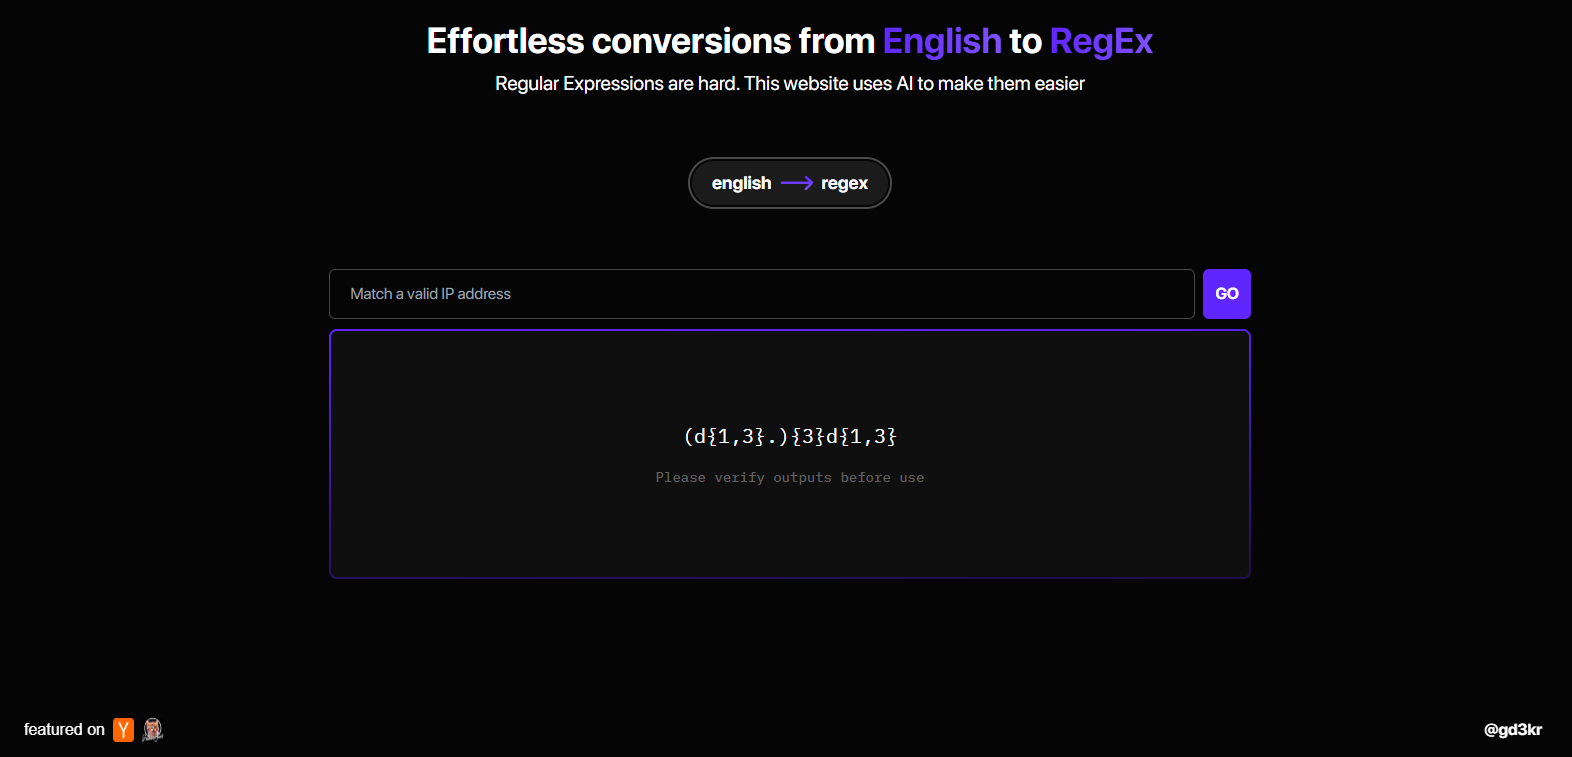Click the 'Regular Expressions are hard' subtitle
This screenshot has width=1572, height=757.
(x=790, y=84)
